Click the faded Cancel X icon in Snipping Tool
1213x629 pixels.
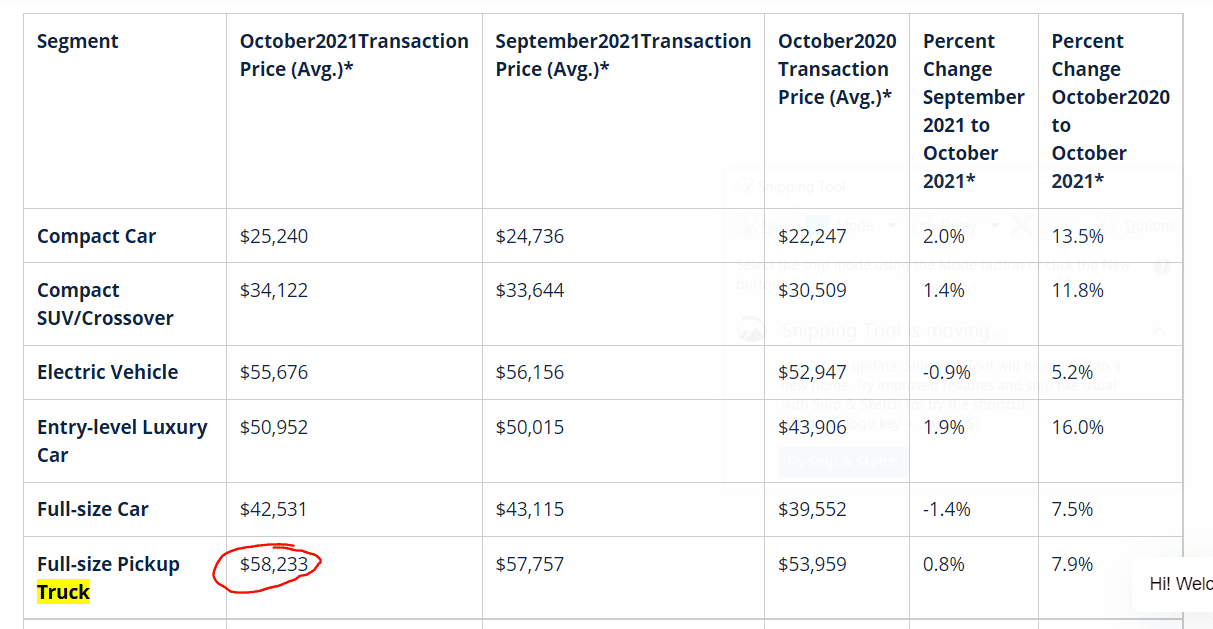[x=1022, y=225]
